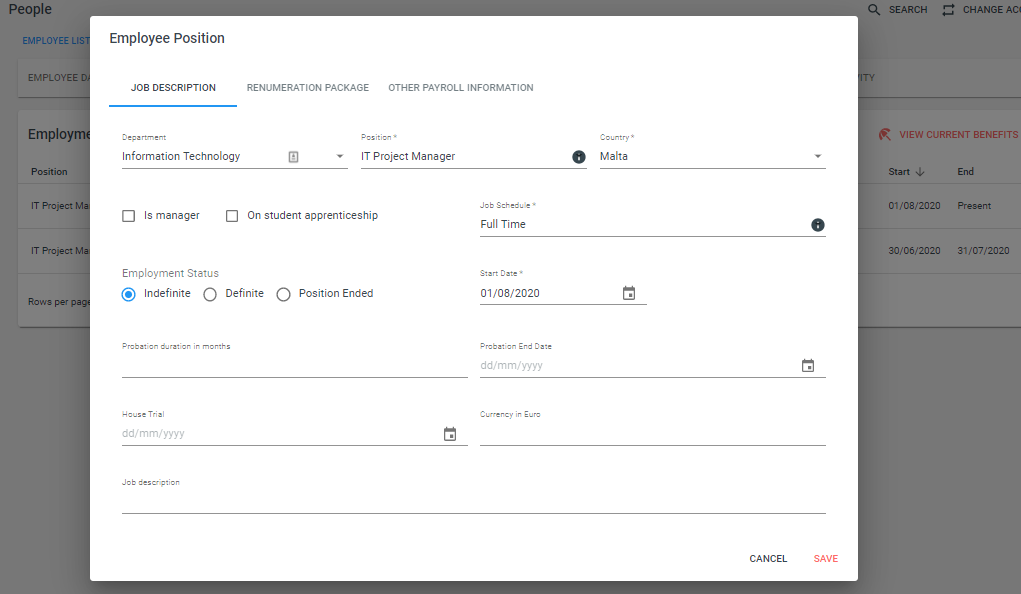The width and height of the screenshot is (1021, 594).
Task: Click the Search button label
Action: 908,10
